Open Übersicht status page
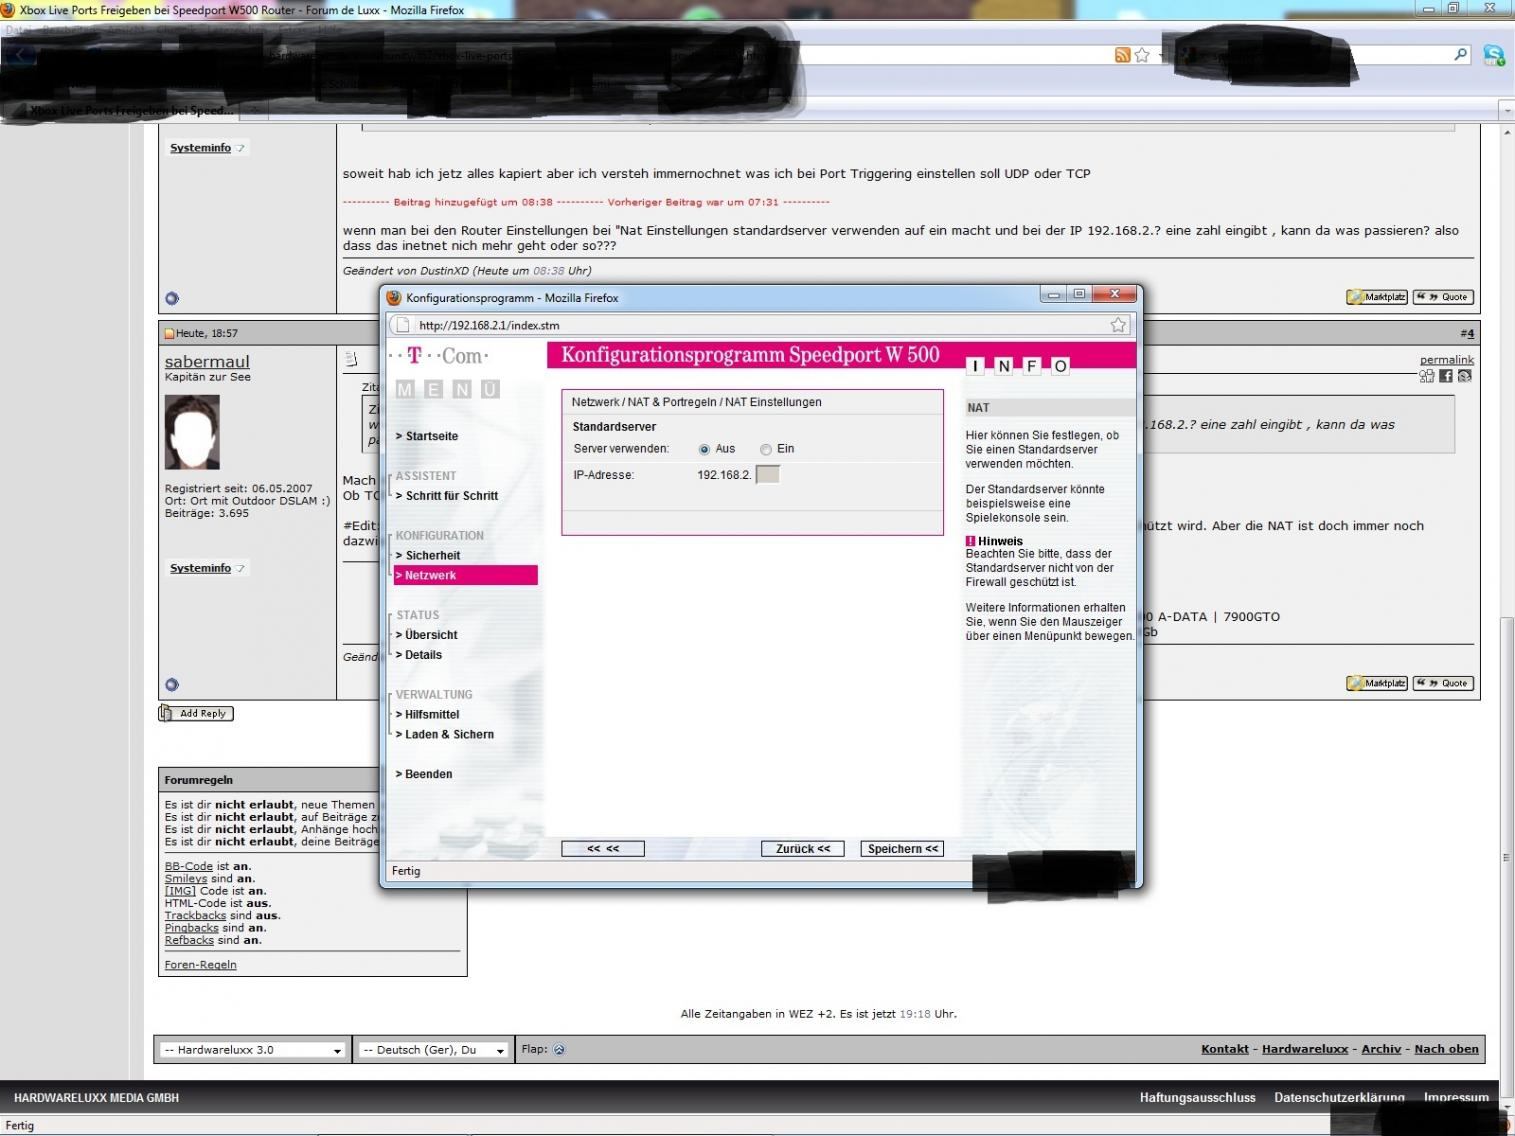The image size is (1515, 1136). tap(427, 635)
